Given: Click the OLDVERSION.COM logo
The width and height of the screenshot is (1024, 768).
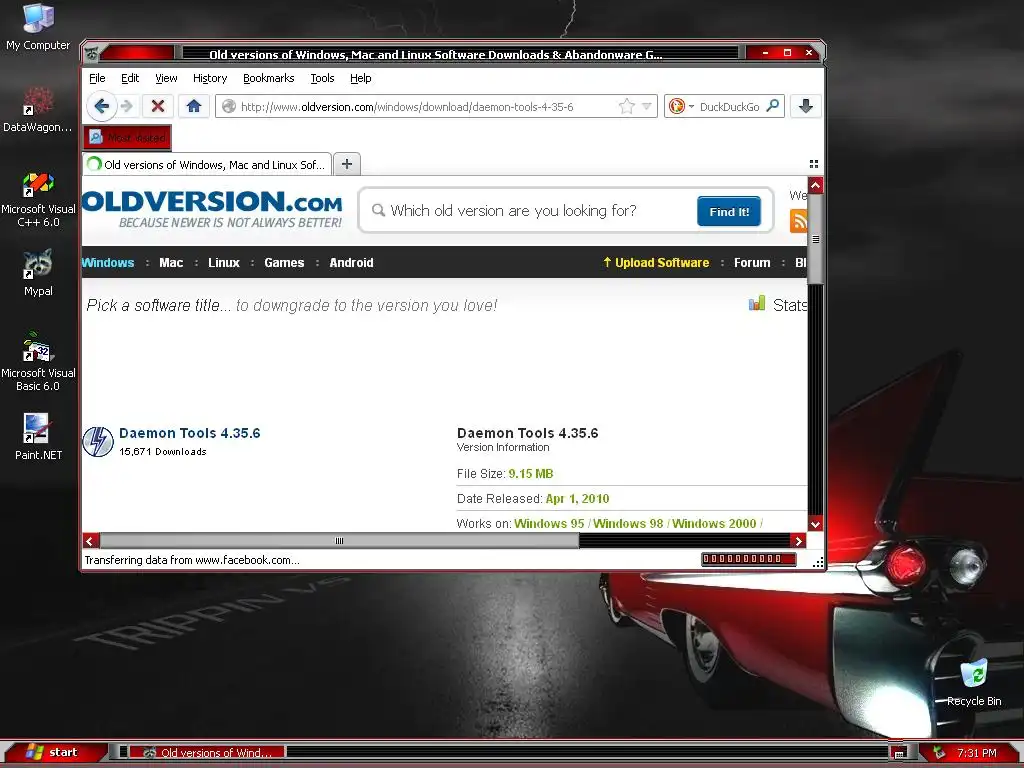Looking at the screenshot, I should click(x=212, y=208).
